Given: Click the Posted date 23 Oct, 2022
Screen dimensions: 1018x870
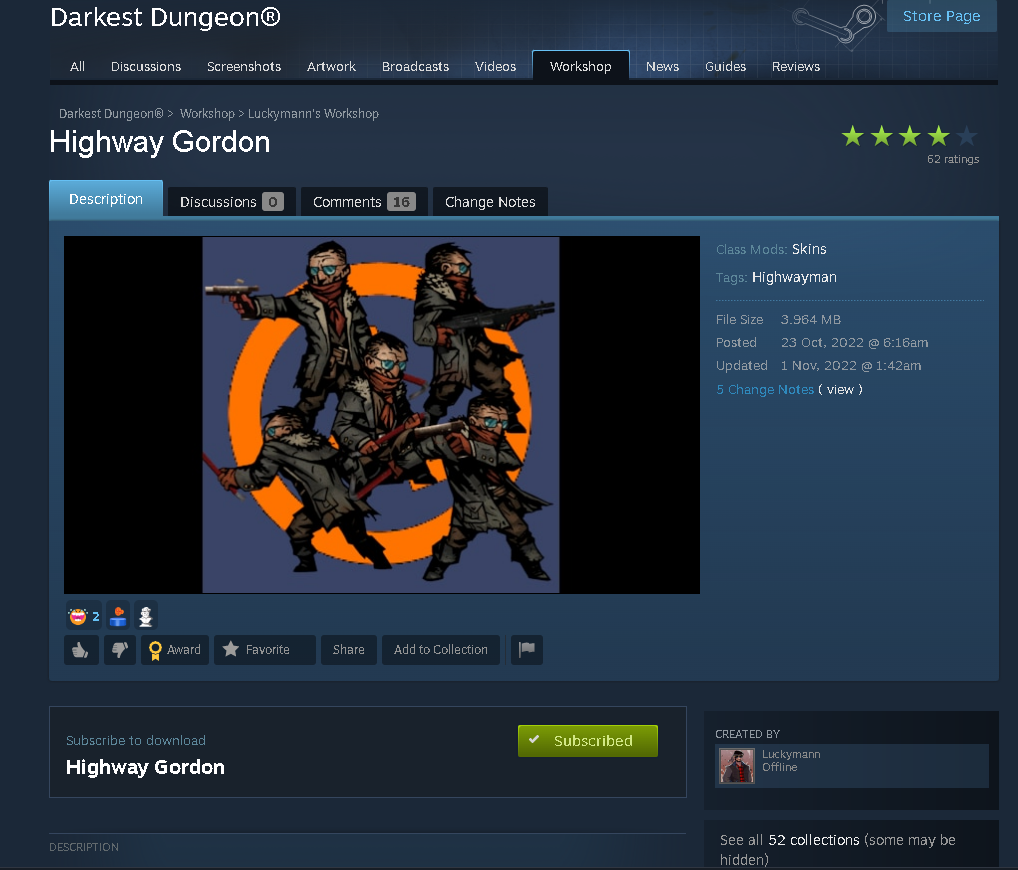Looking at the screenshot, I should [854, 342].
